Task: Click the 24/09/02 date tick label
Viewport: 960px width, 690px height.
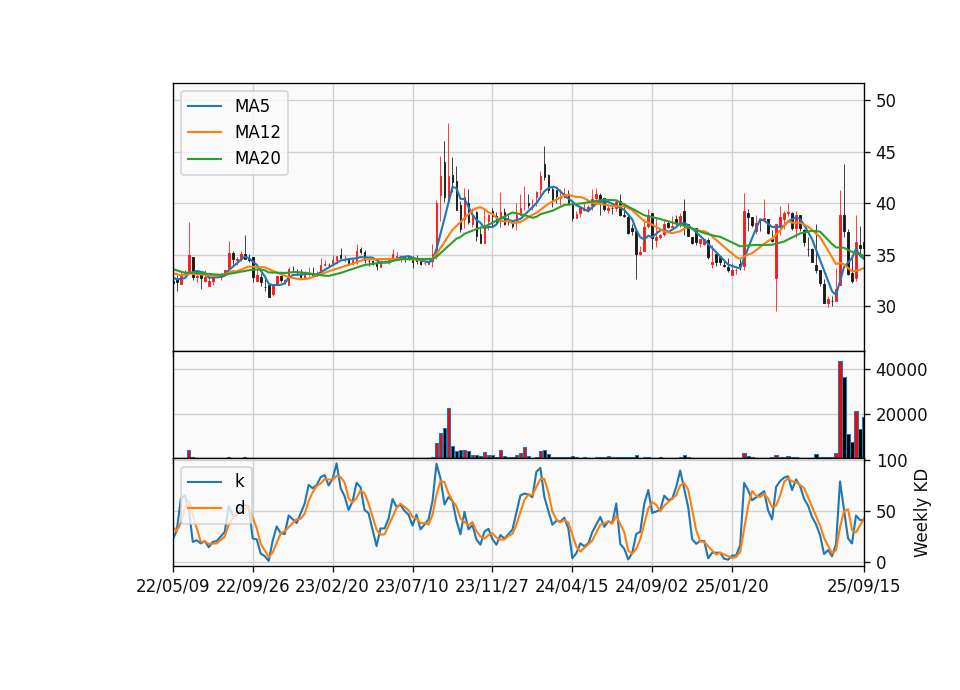Action: tap(651, 586)
